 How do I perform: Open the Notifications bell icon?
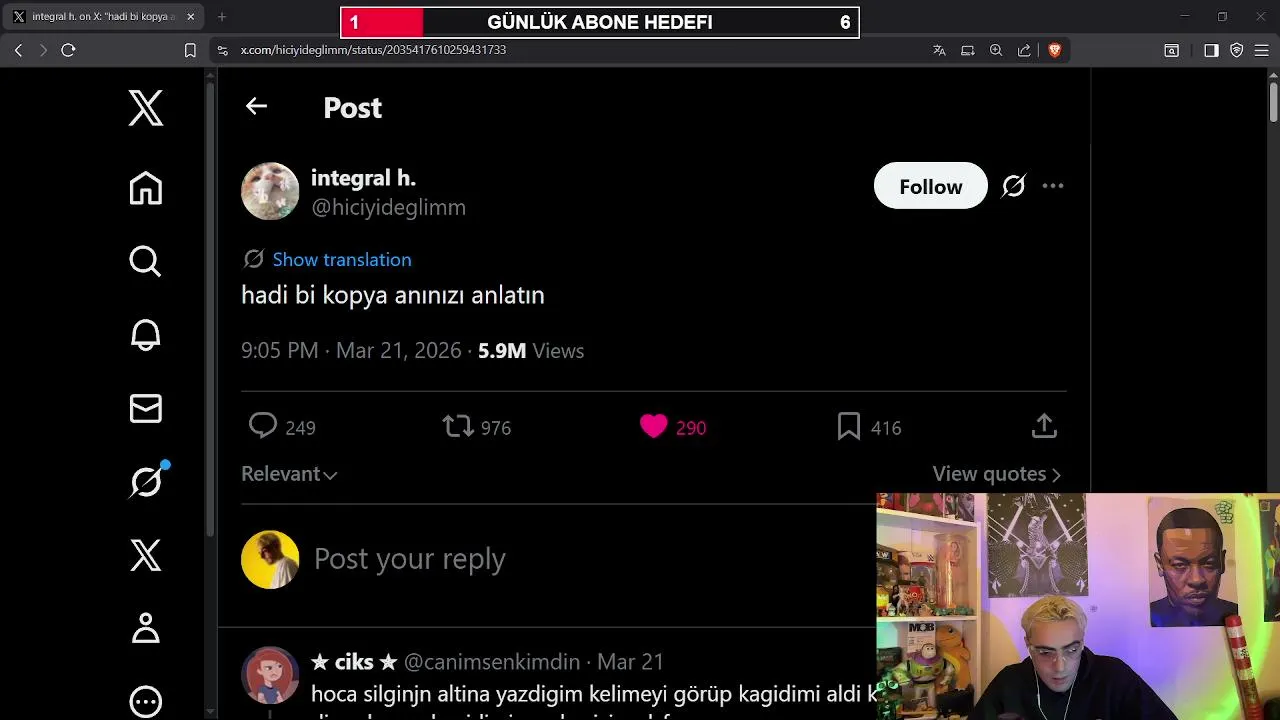pos(146,335)
